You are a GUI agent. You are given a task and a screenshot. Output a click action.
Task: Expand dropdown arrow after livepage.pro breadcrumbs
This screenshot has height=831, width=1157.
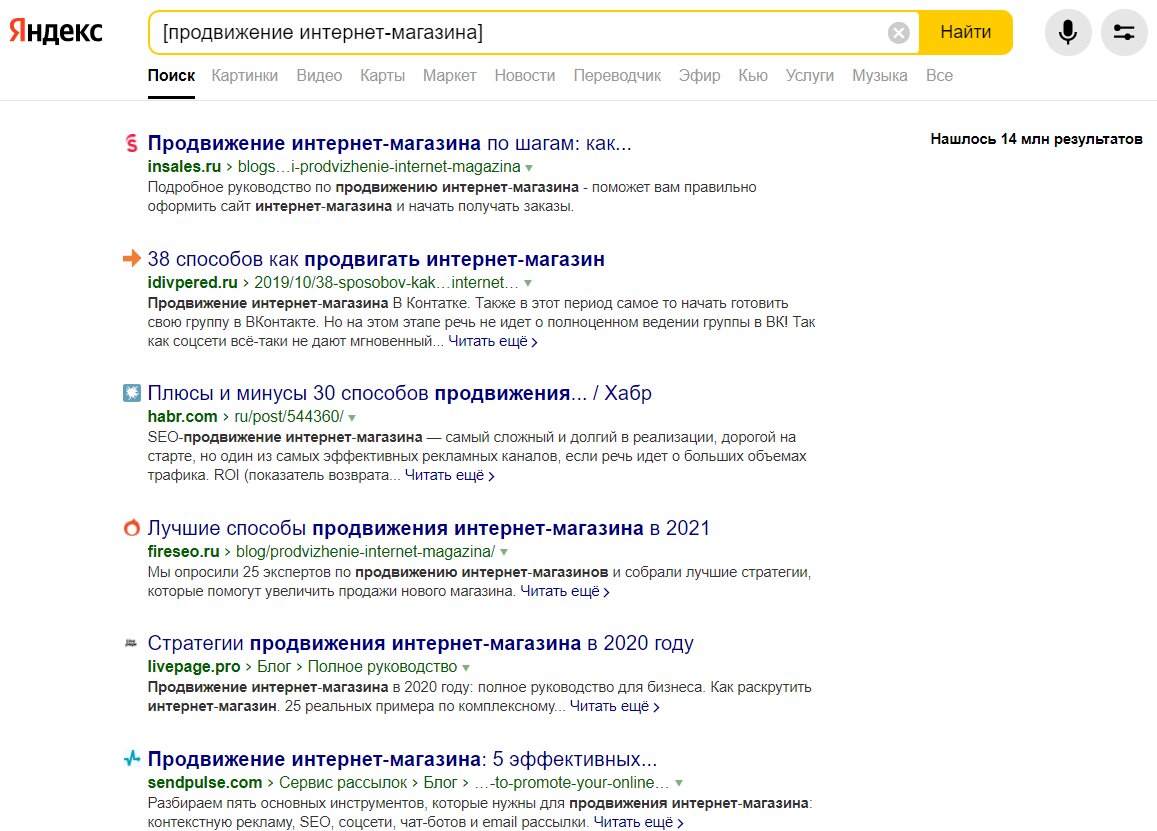(466, 667)
